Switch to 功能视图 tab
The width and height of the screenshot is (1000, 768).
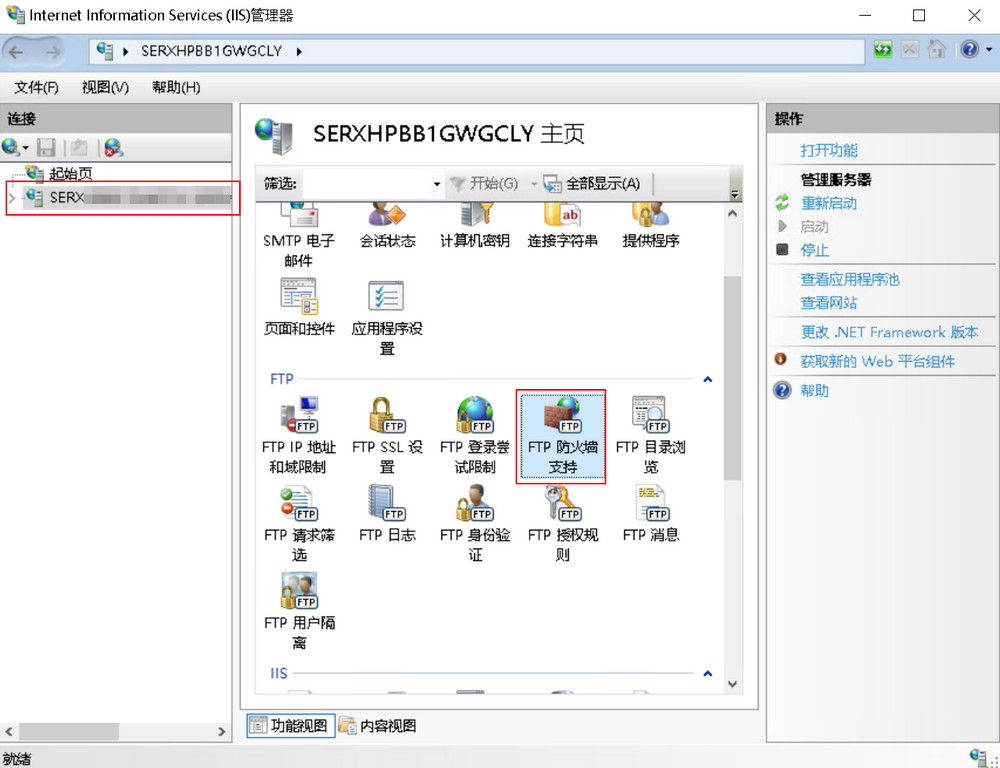pyautogui.click(x=291, y=726)
